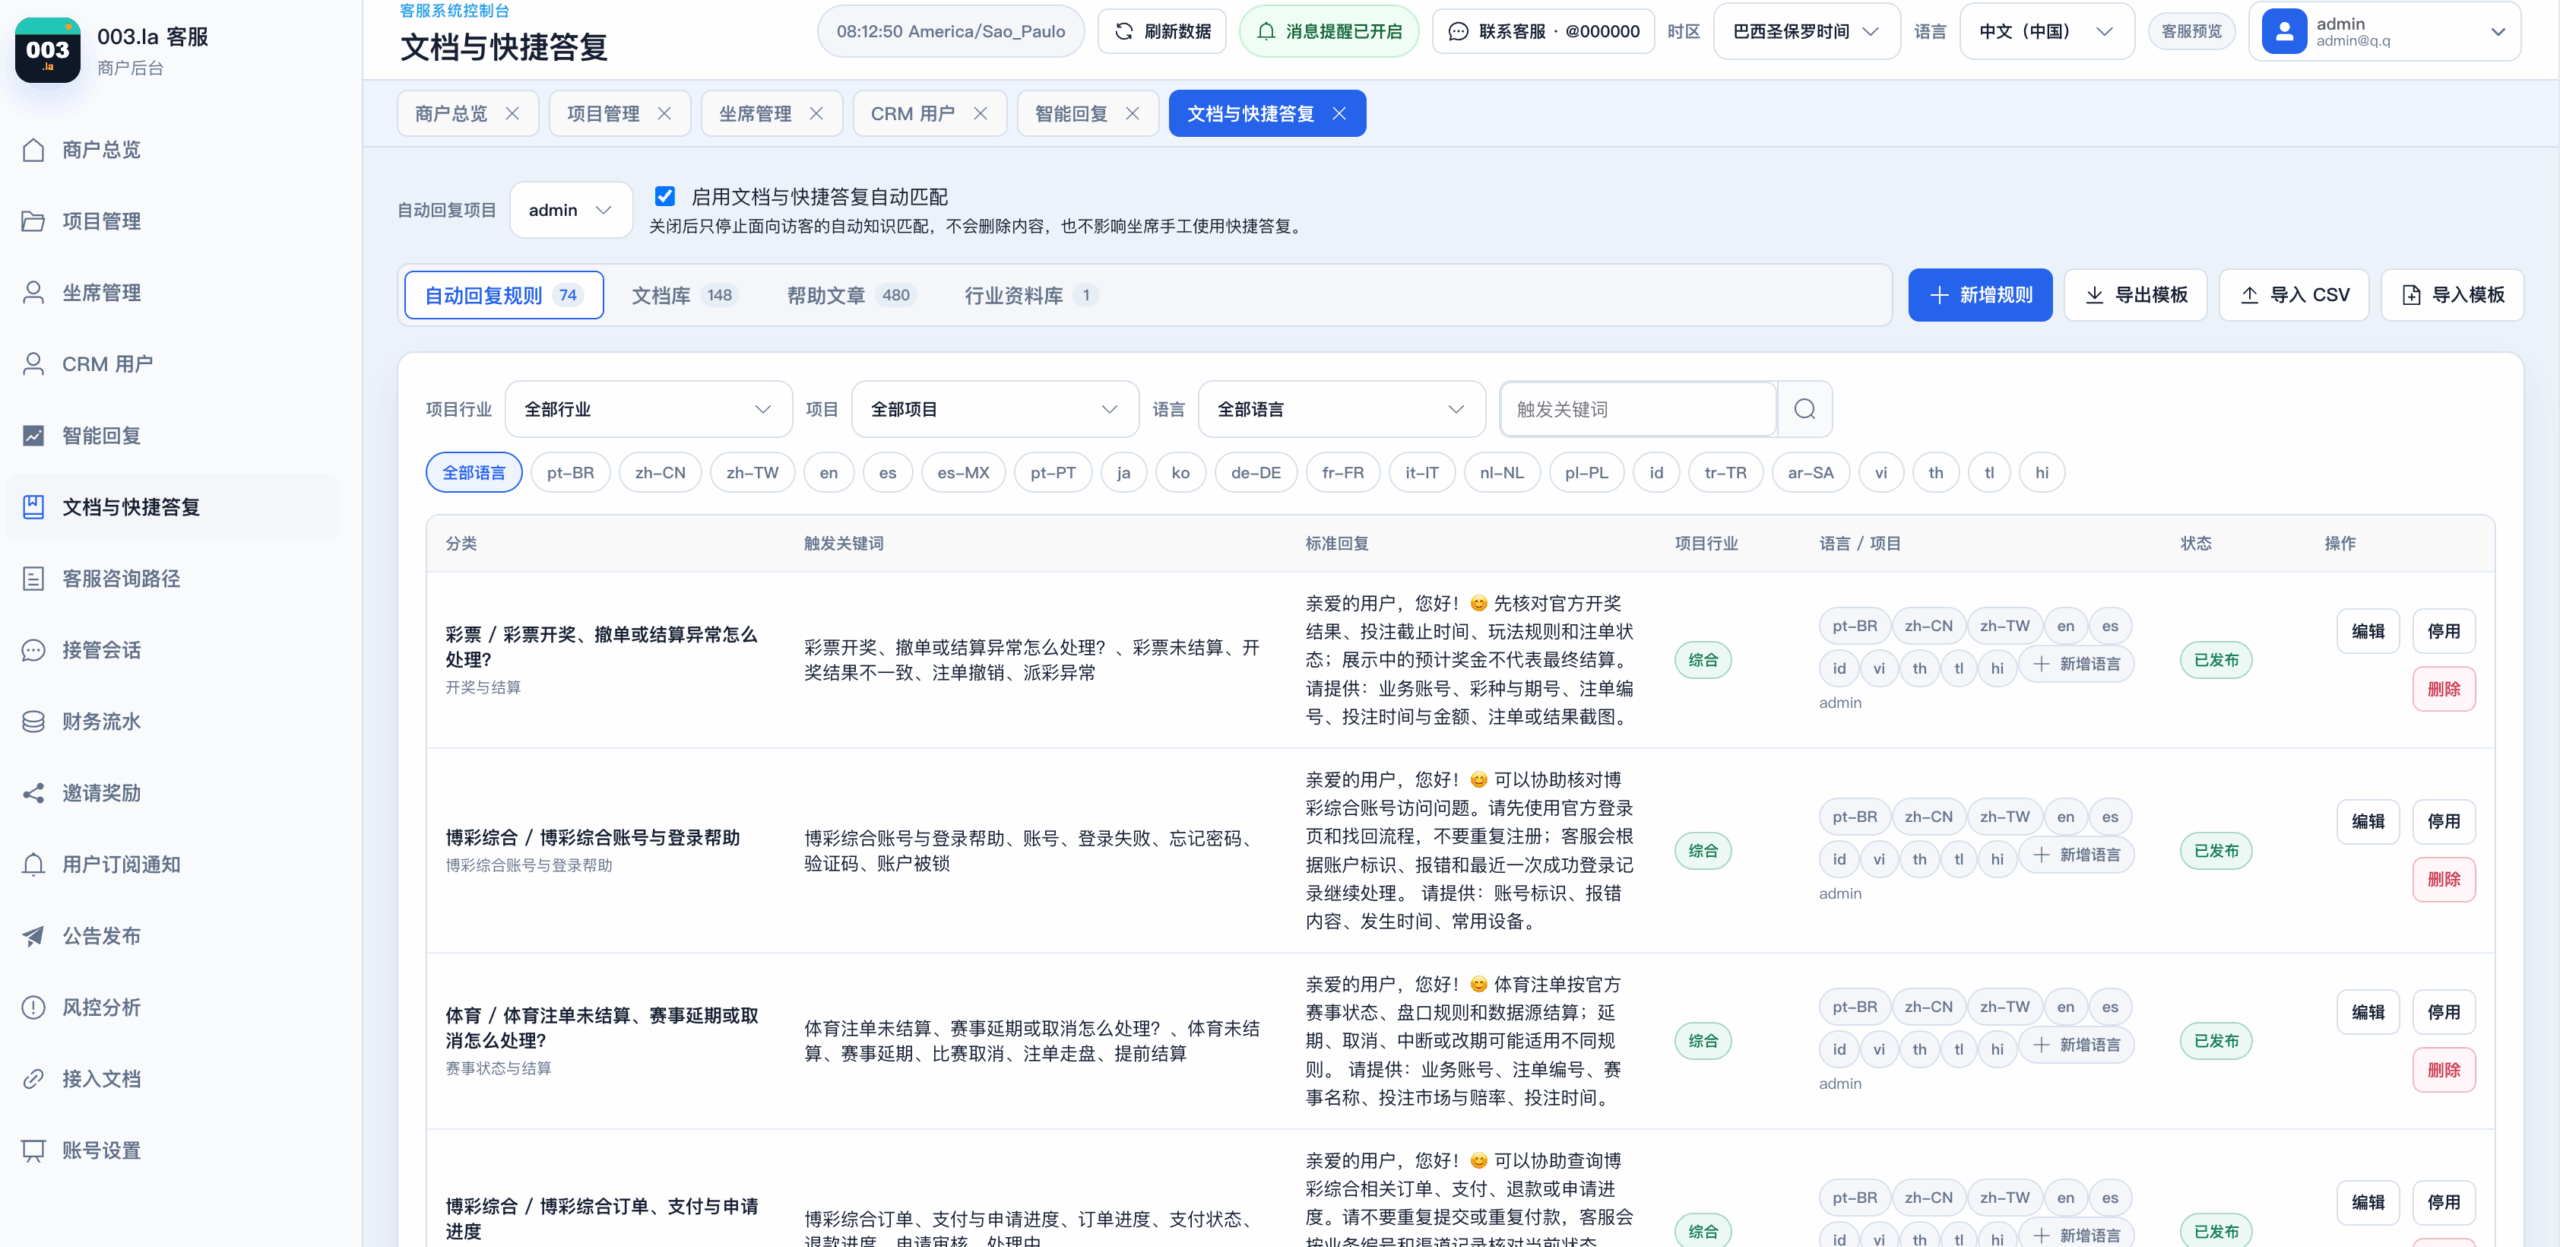2560x1247 pixels.
Task: Click the search magnifier icon beside keyword field
Action: click(x=1804, y=409)
